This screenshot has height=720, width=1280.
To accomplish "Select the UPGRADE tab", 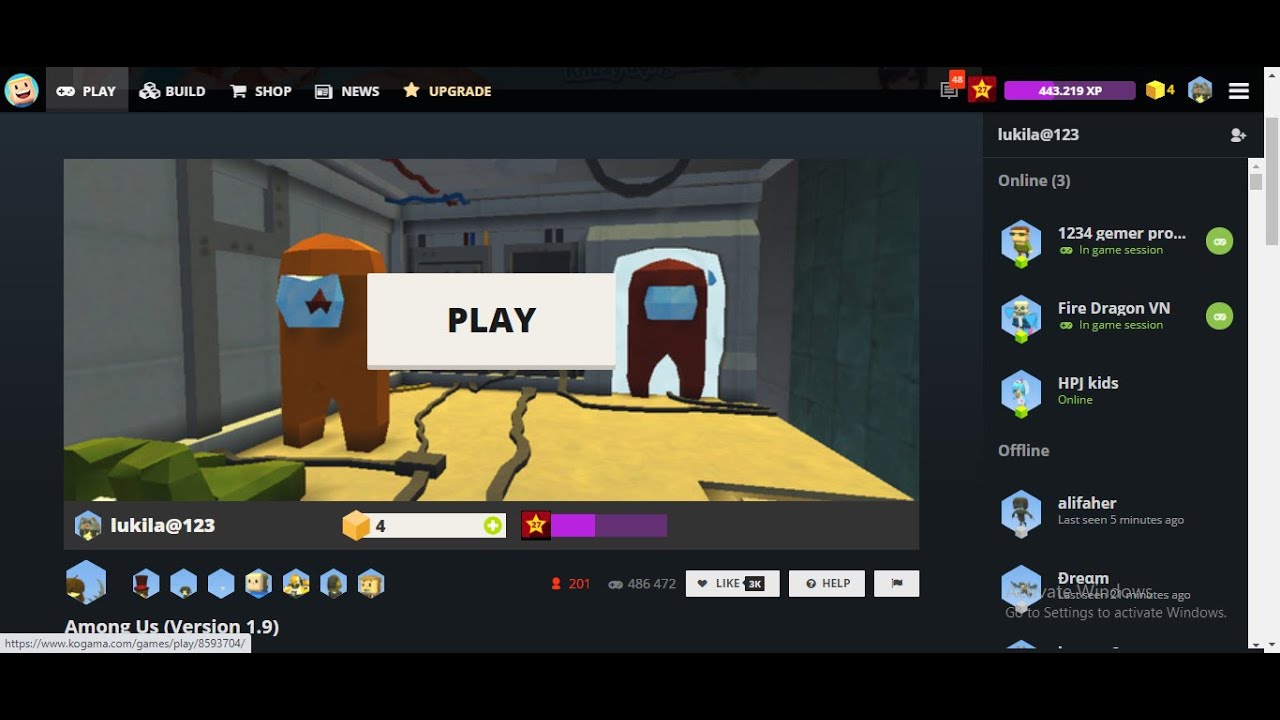I will tap(447, 91).
